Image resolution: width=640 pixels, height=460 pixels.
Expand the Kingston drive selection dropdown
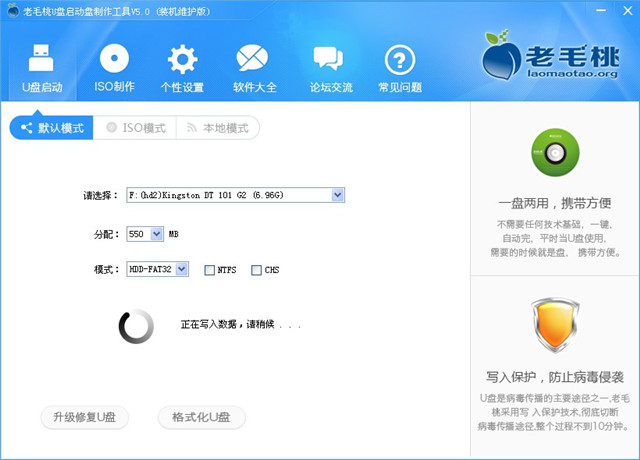[x=338, y=195]
